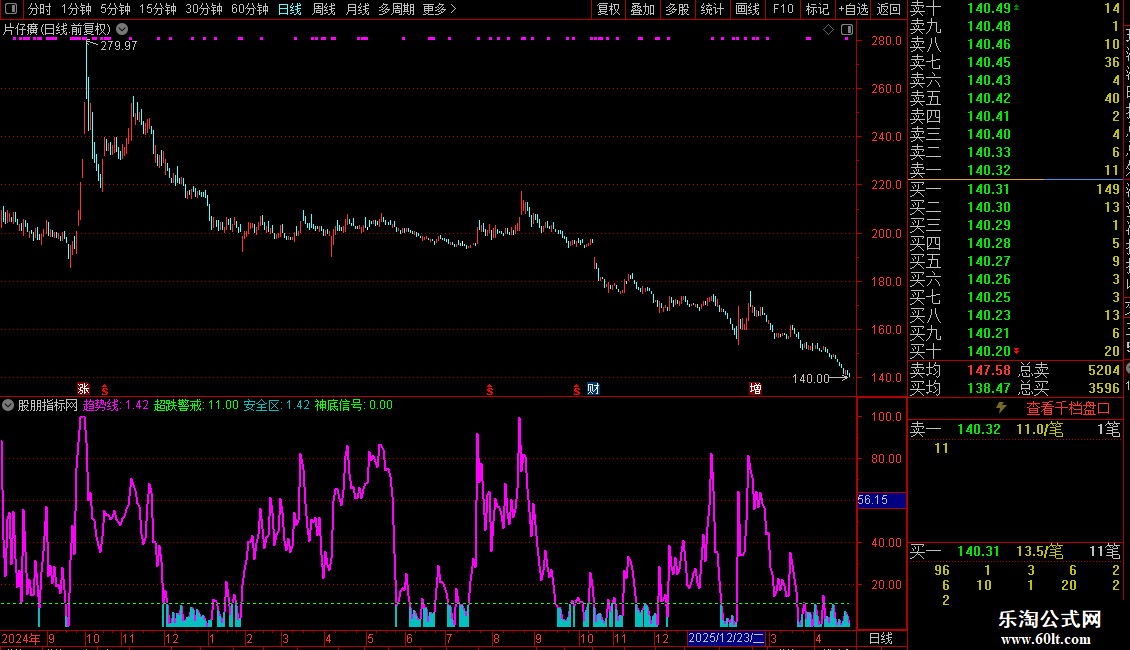Screen dimensions: 1130x650
Task: Select the 15分钟 period tab
Action: [x=157, y=9]
